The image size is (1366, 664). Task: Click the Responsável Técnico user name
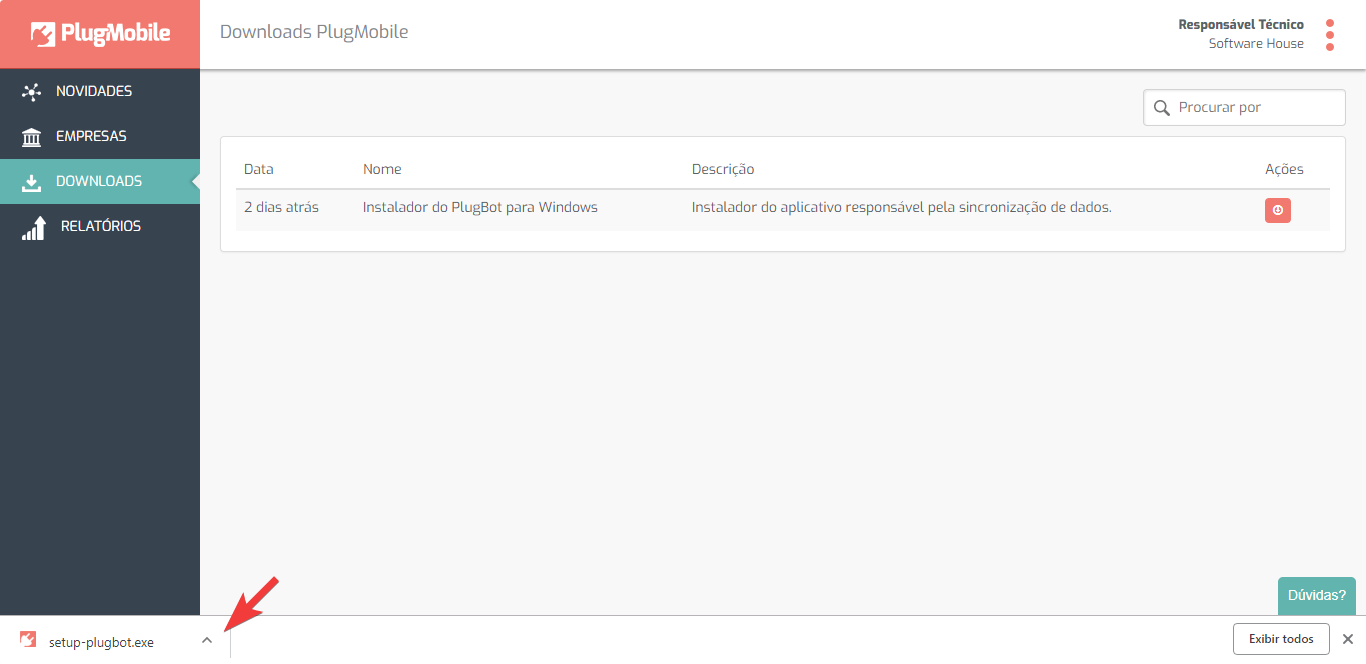tap(1241, 24)
